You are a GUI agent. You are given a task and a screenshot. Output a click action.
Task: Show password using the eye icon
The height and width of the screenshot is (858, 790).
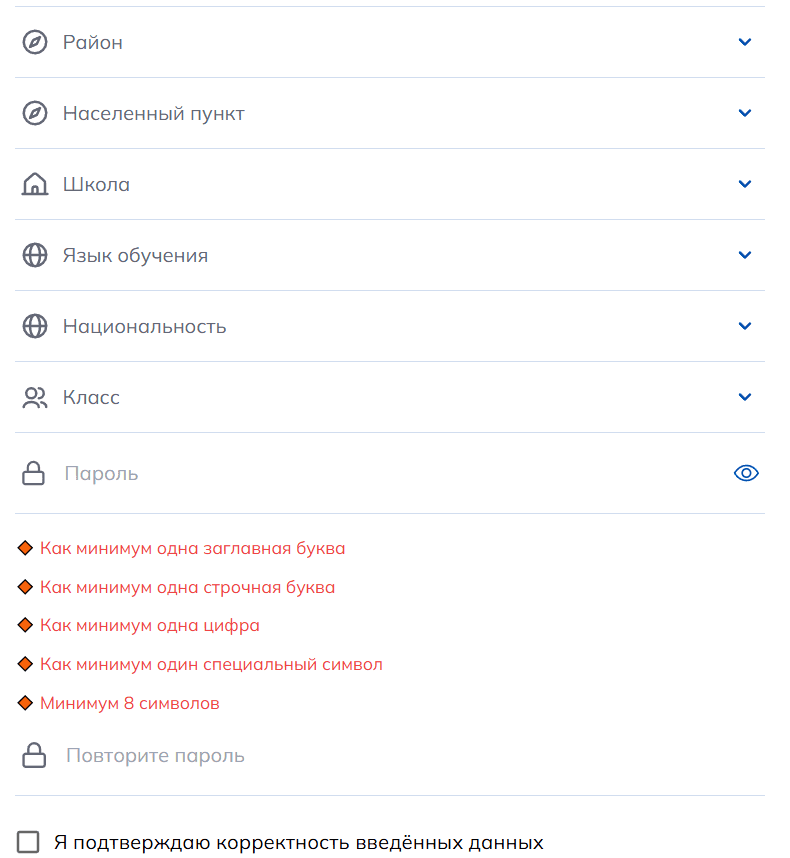[746, 473]
